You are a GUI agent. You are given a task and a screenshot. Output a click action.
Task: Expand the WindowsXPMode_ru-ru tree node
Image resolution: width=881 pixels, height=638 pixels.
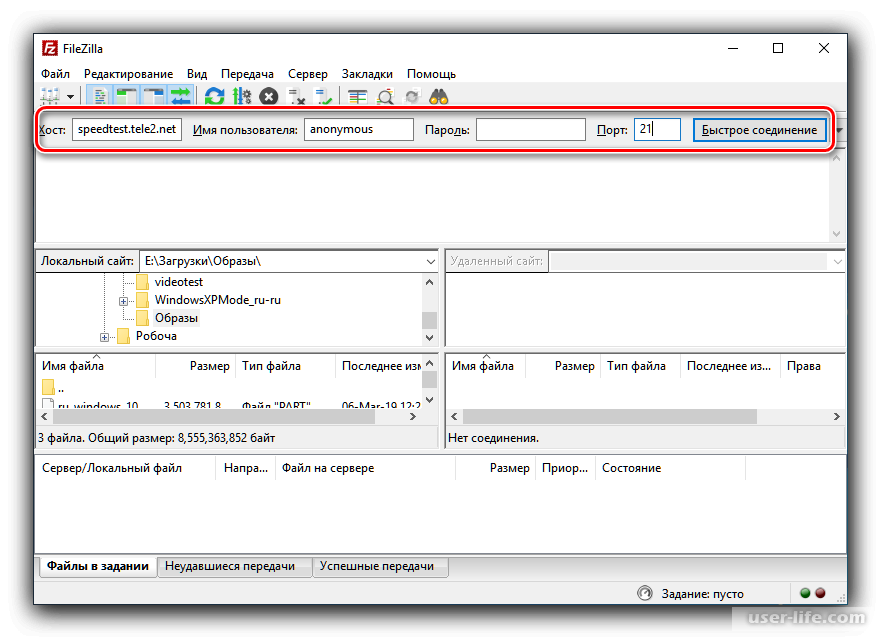(123, 301)
